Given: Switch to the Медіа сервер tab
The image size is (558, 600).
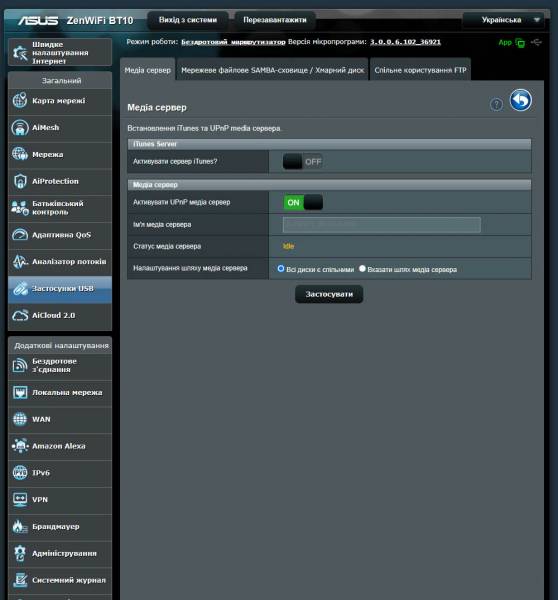Looking at the screenshot, I should 148,70.
